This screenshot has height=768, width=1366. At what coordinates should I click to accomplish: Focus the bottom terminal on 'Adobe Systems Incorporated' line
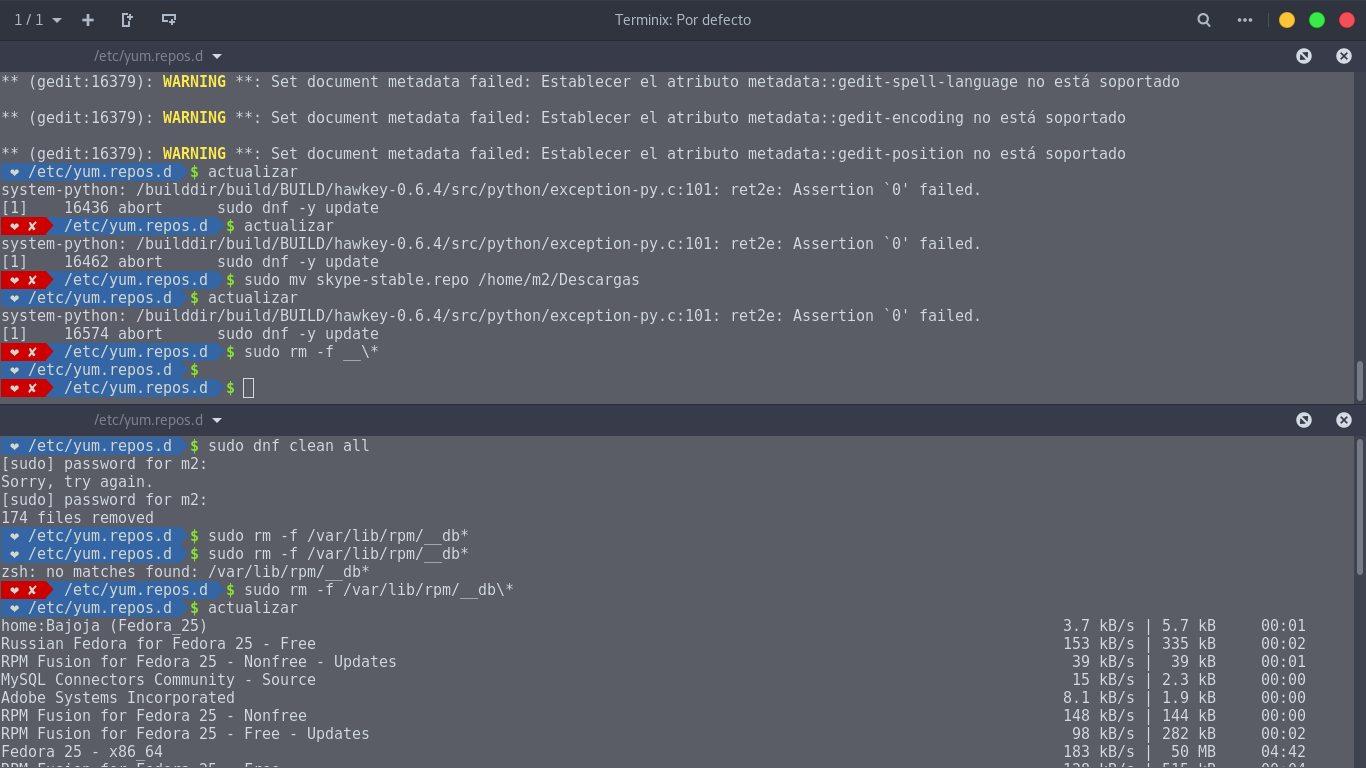click(118, 698)
